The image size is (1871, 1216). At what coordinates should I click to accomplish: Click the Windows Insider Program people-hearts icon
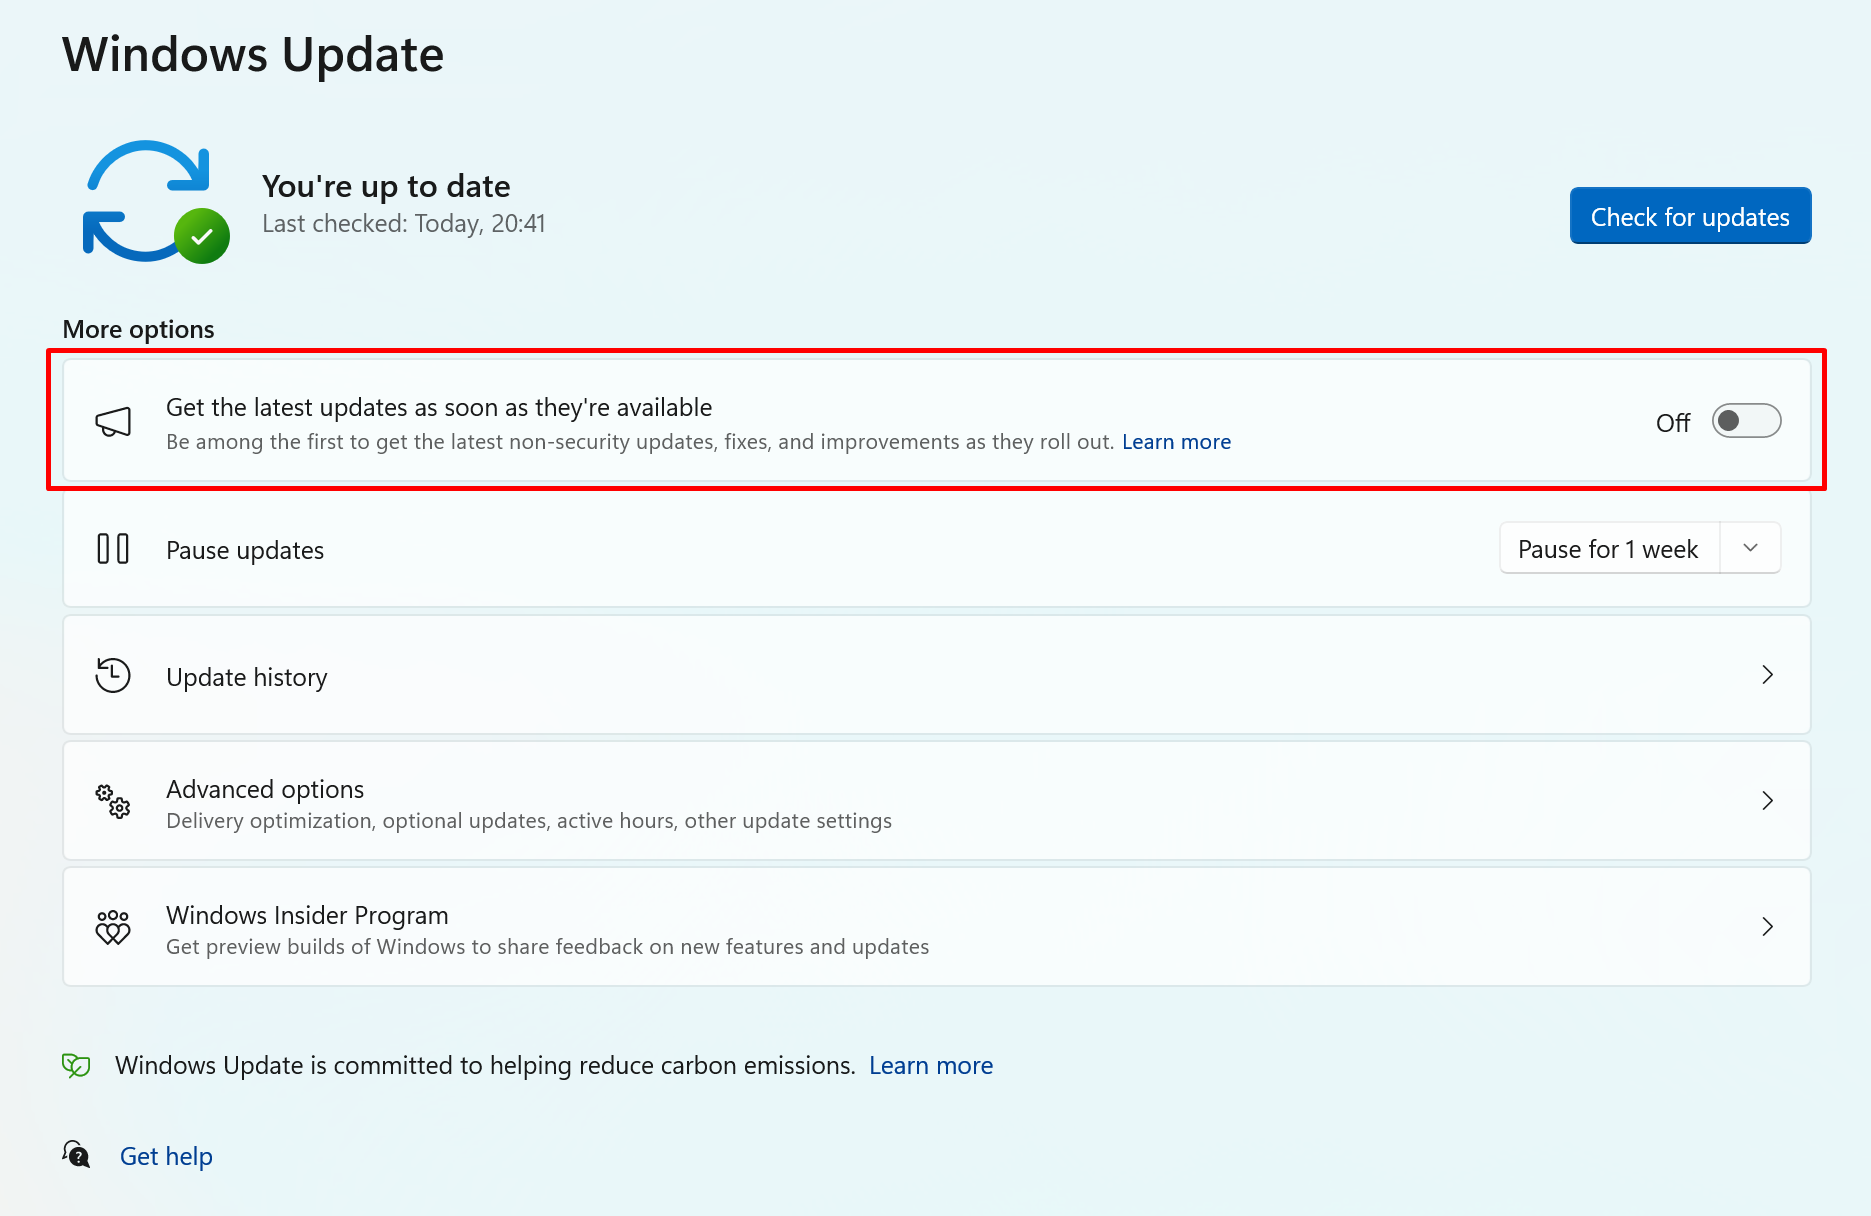coord(113,927)
